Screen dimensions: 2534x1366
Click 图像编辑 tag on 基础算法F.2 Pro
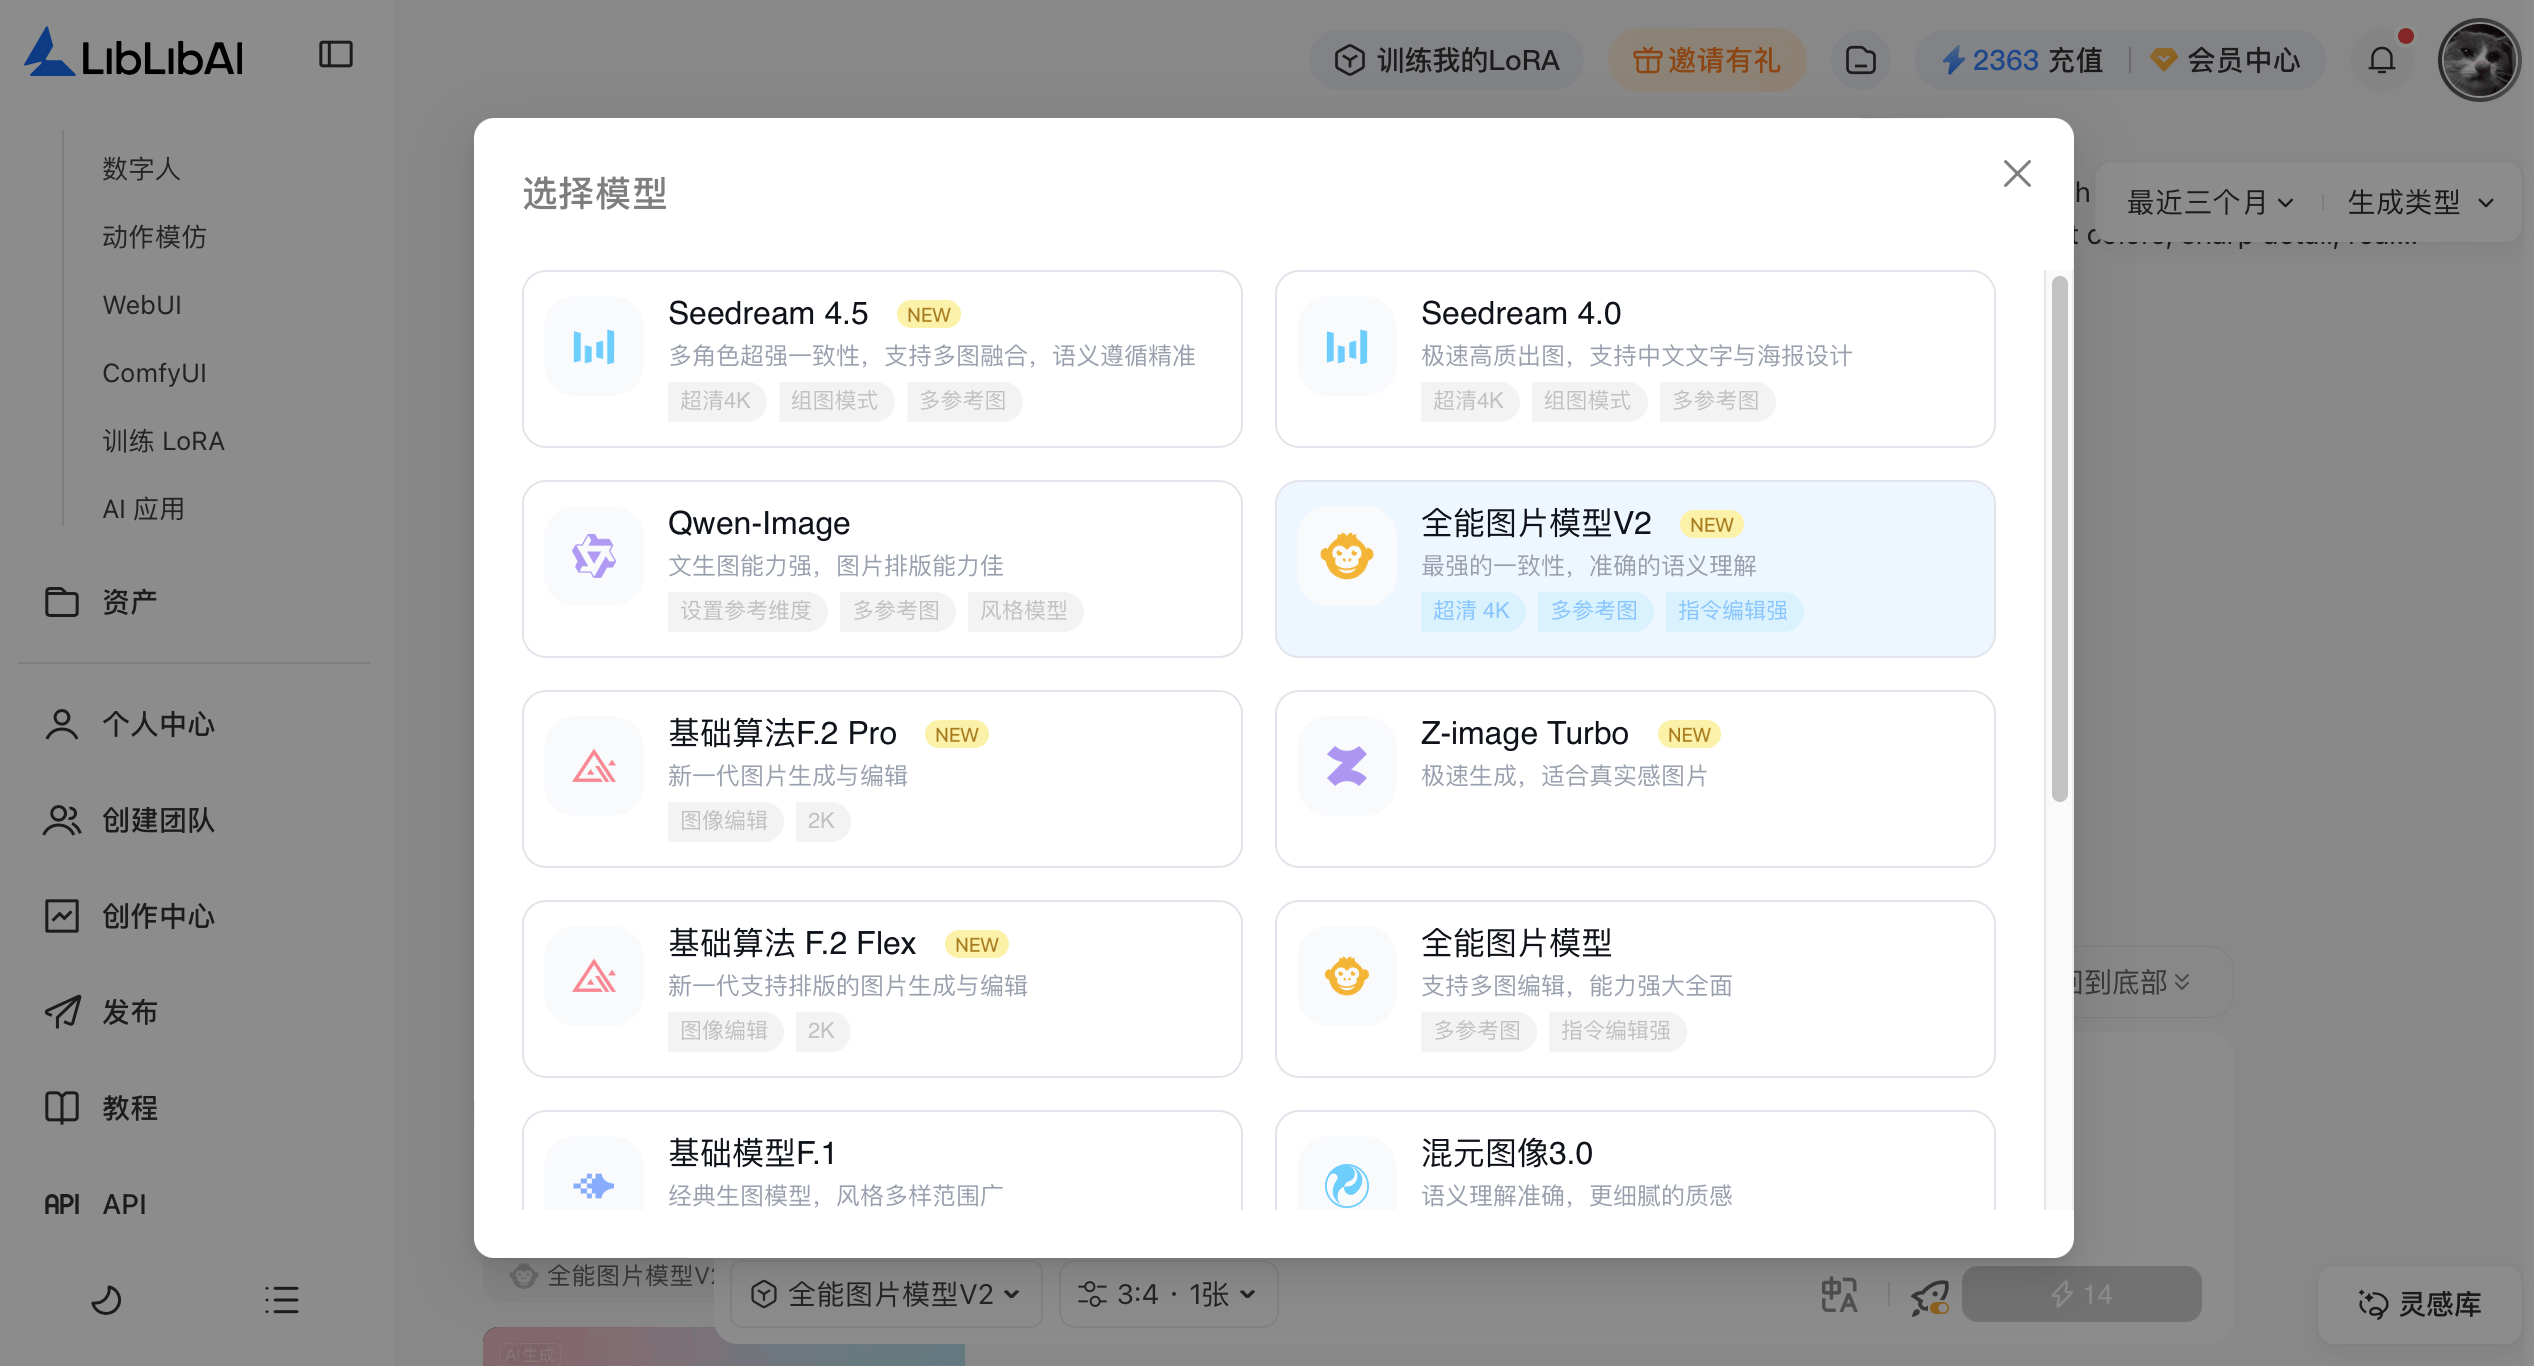(x=725, y=821)
